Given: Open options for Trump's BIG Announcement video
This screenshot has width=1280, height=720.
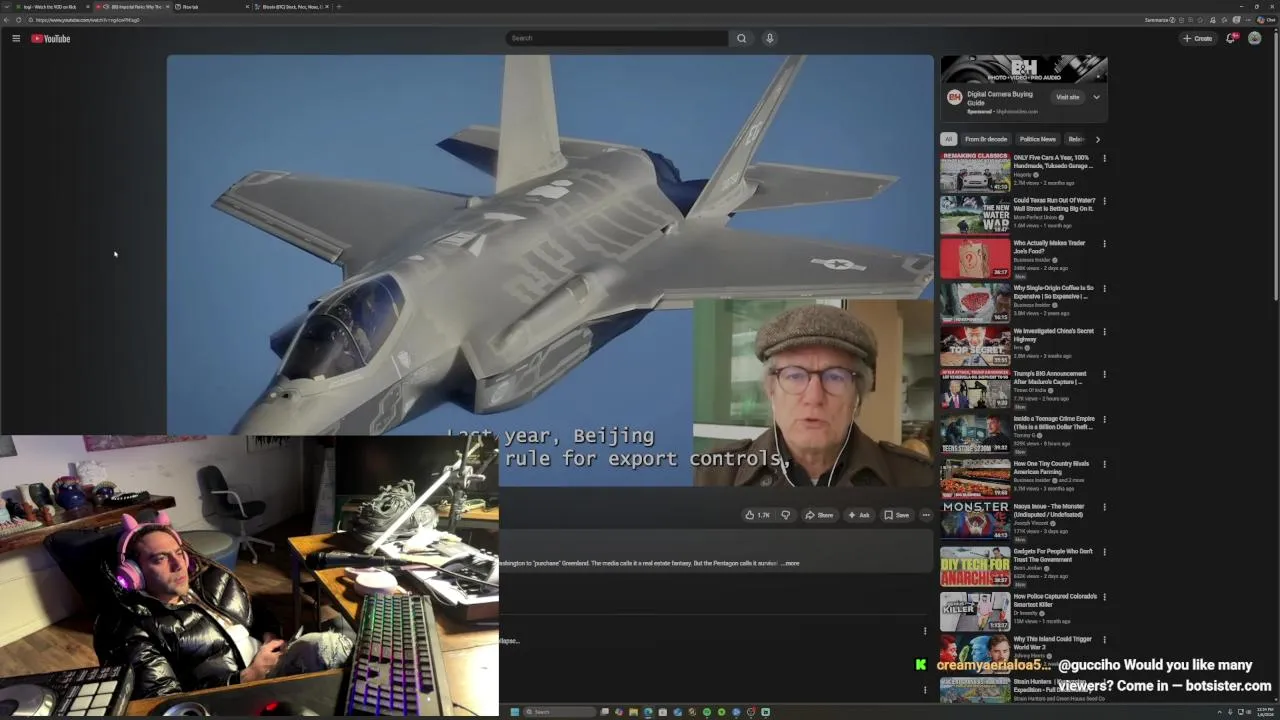Looking at the screenshot, I should [1104, 374].
